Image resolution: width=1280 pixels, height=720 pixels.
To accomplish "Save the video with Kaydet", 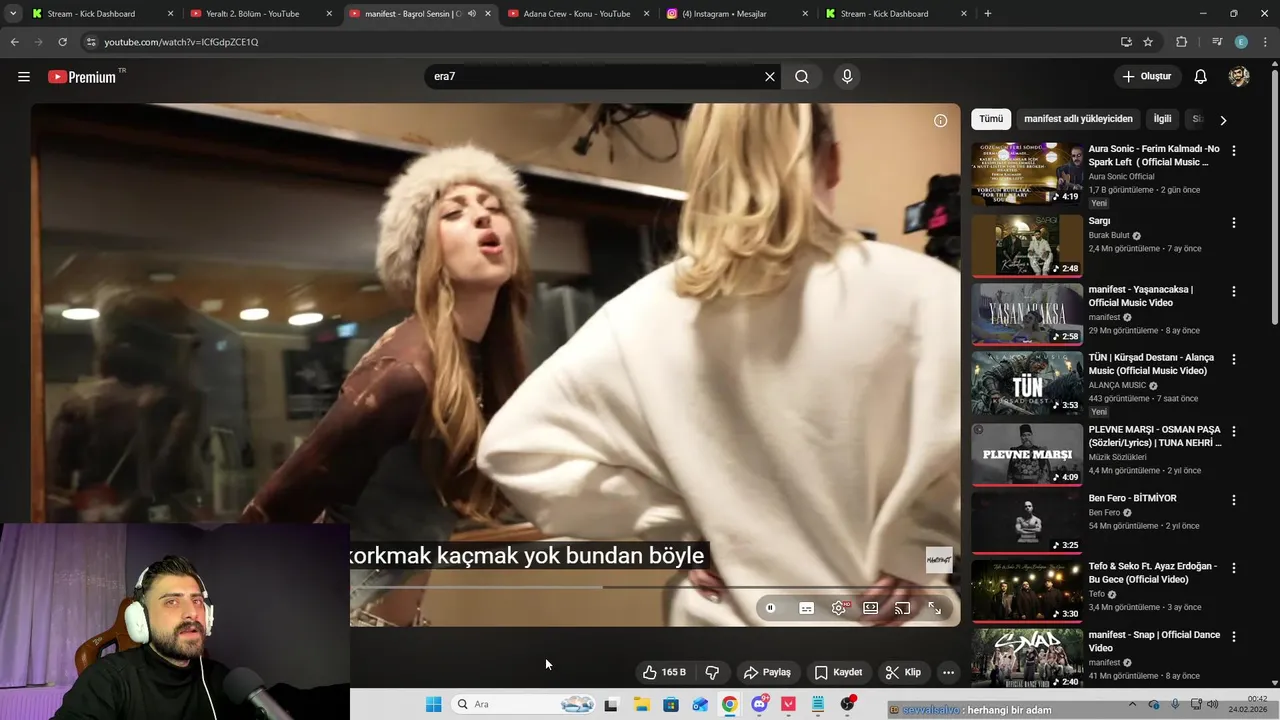I will coord(838,672).
